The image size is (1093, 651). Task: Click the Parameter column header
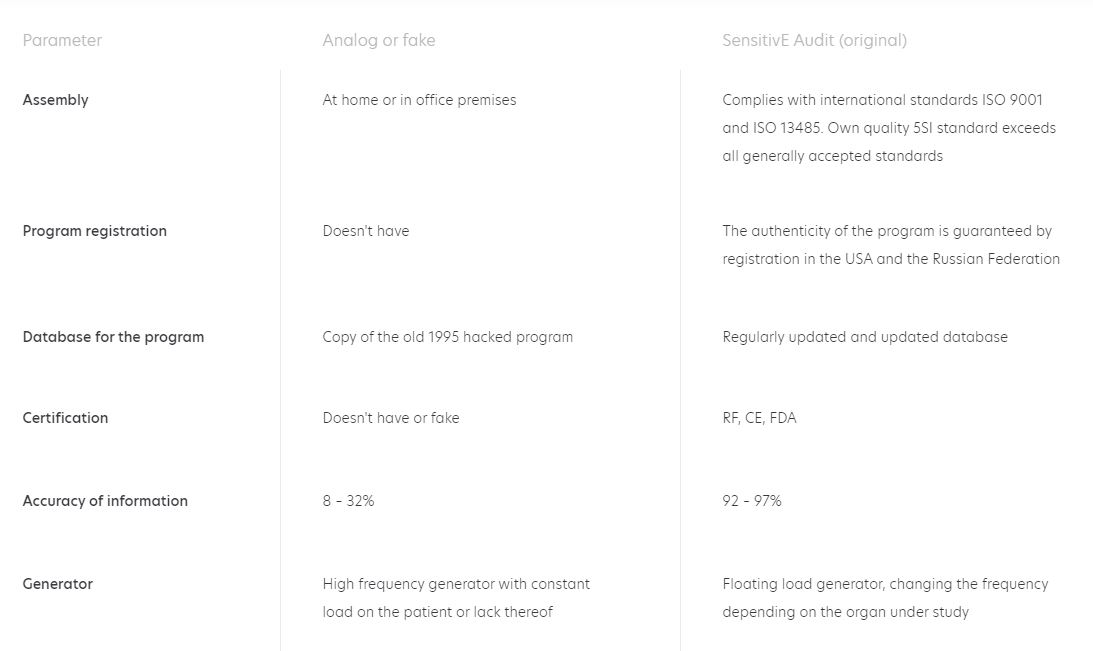(62, 41)
